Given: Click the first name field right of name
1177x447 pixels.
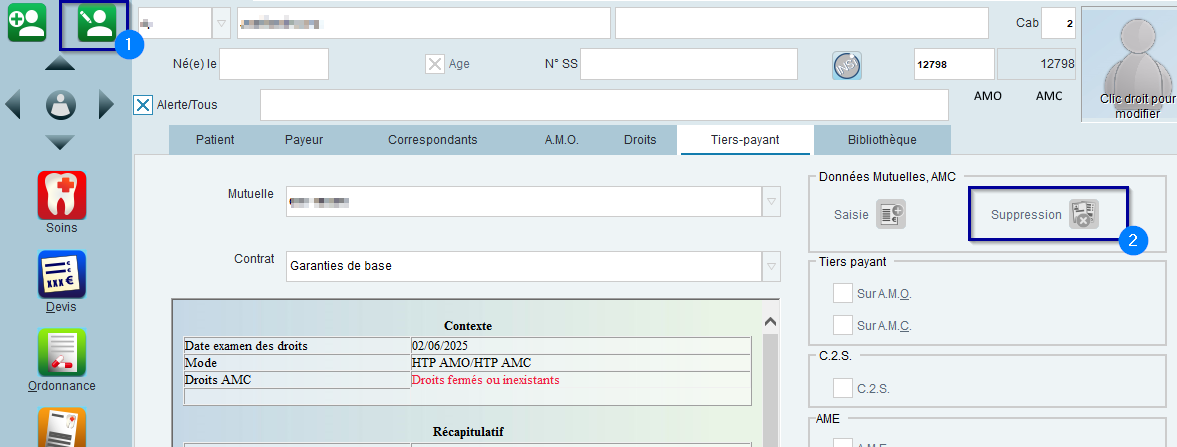Looking at the screenshot, I should coord(802,23).
